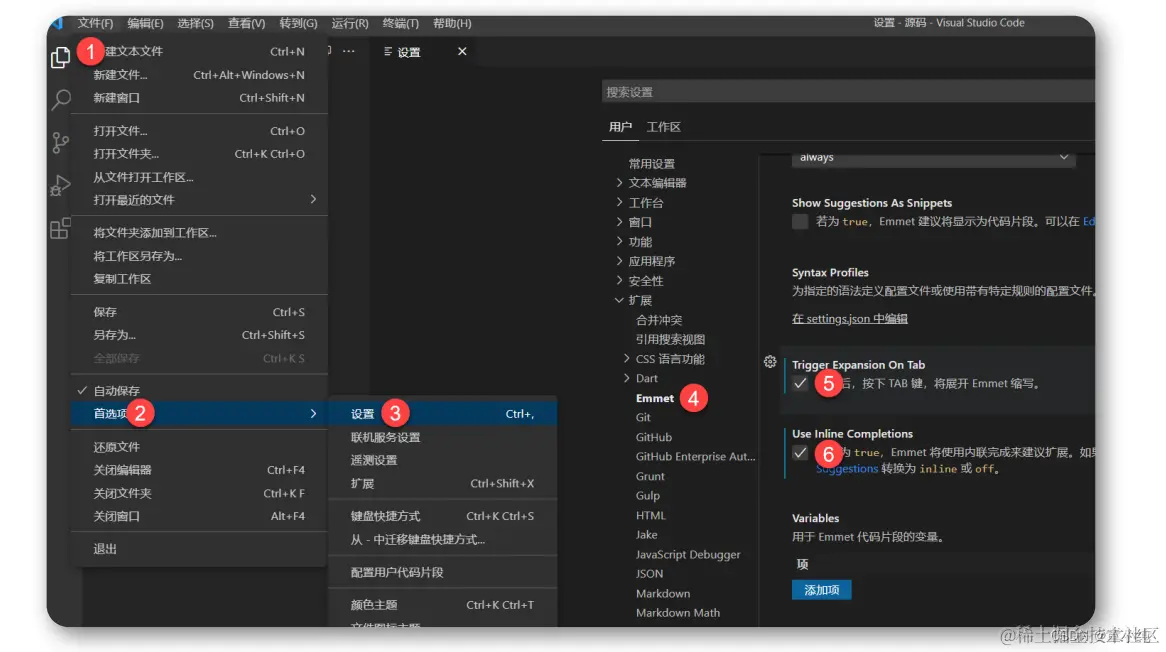The height and width of the screenshot is (652, 1166).
Task: Select 打开文件夹... menu entry
Action: [x=199, y=154]
